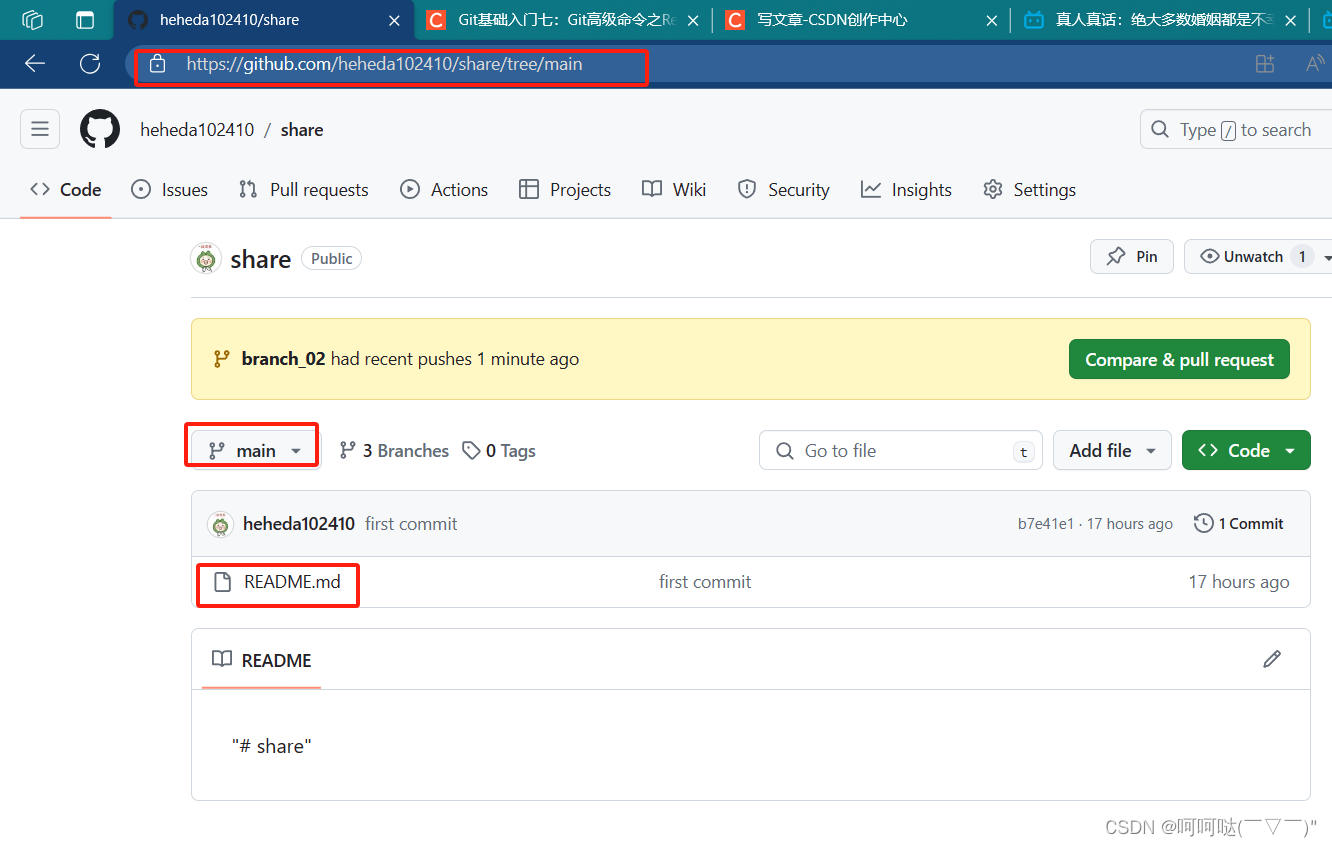The height and width of the screenshot is (847, 1332).
Task: Edit README with the pencil icon
Action: coord(1272,659)
